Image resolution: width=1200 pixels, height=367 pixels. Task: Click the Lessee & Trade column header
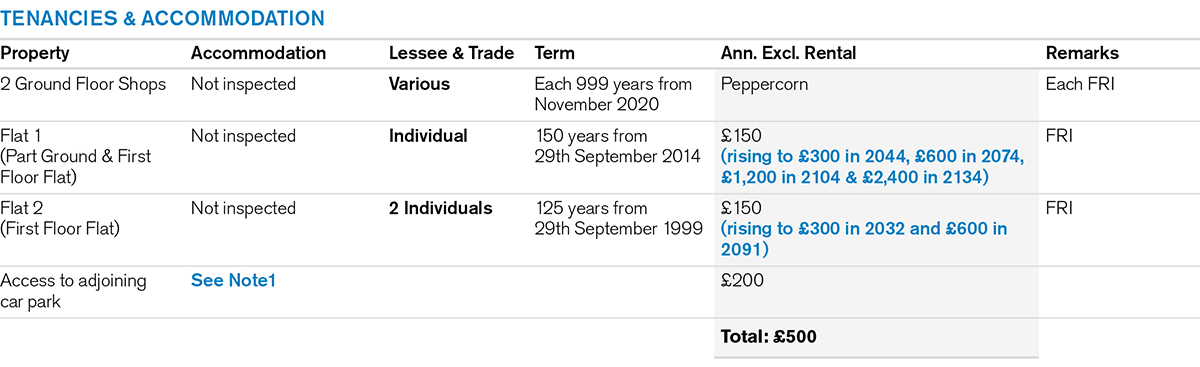(451, 53)
